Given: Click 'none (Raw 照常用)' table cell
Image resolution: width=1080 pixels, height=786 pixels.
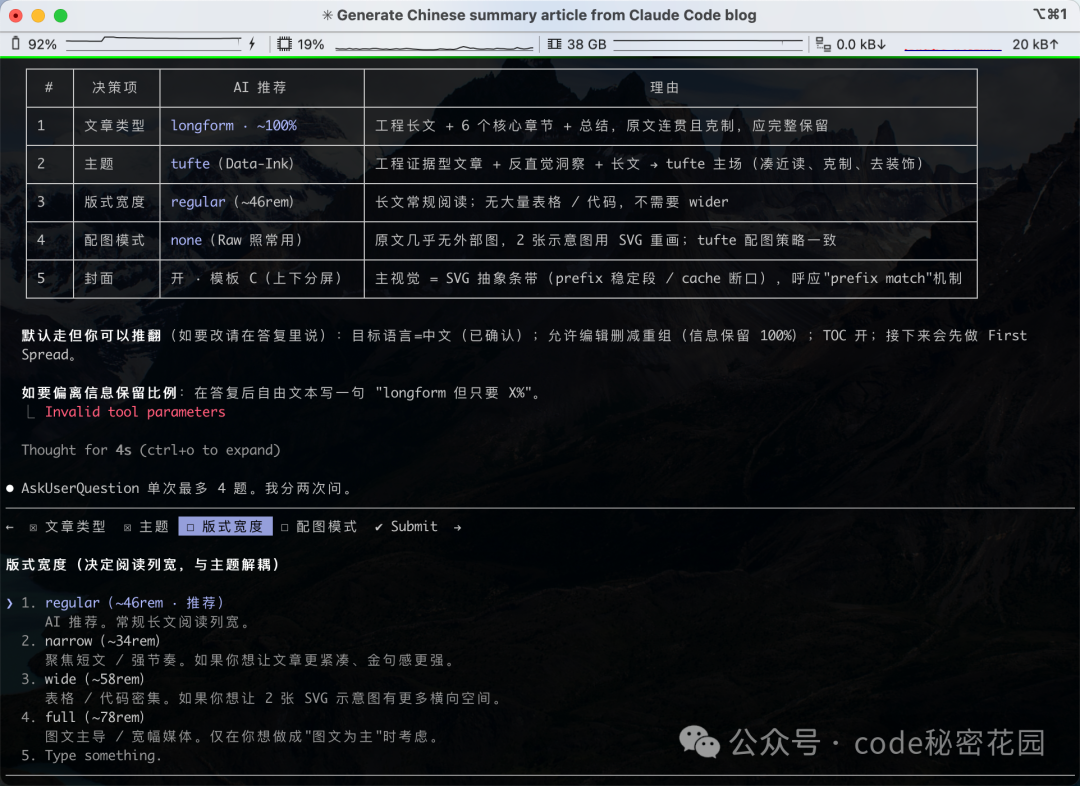Looking at the screenshot, I should tap(262, 240).
